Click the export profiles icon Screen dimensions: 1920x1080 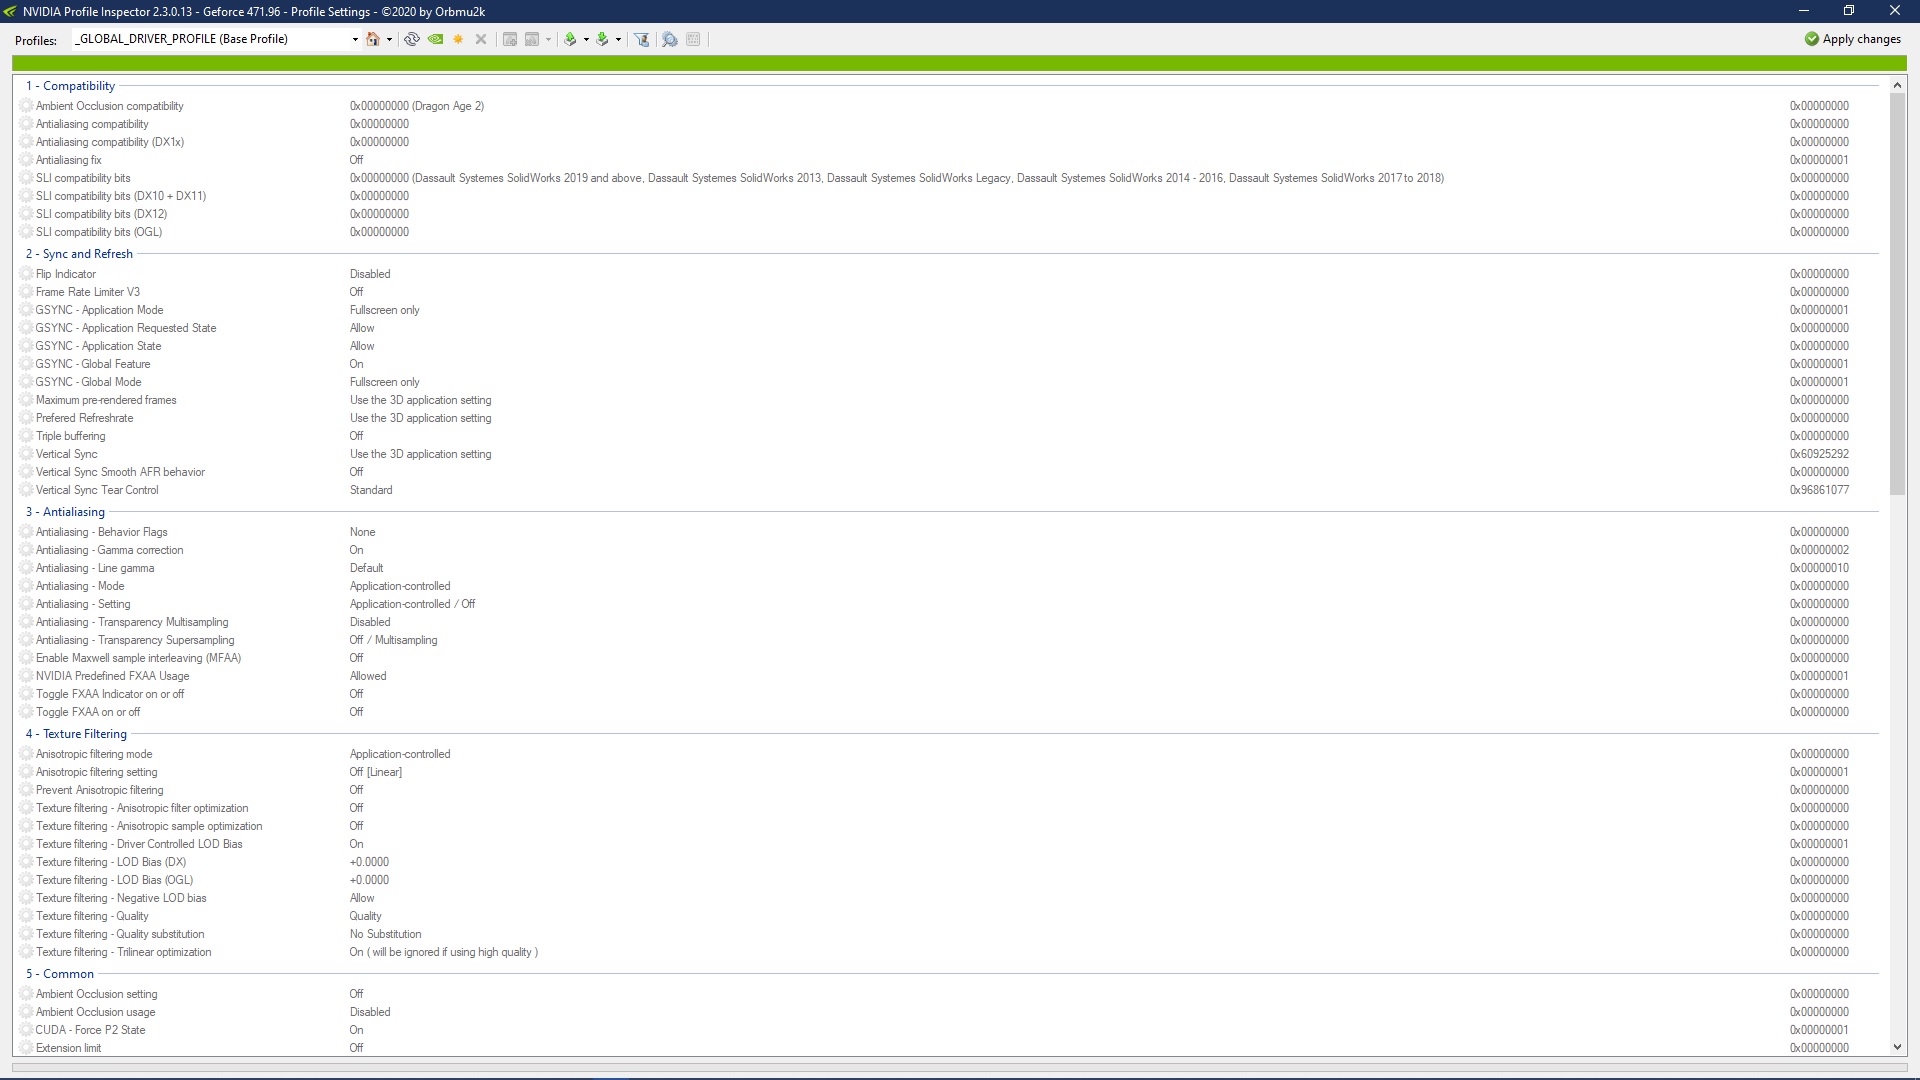click(x=570, y=39)
